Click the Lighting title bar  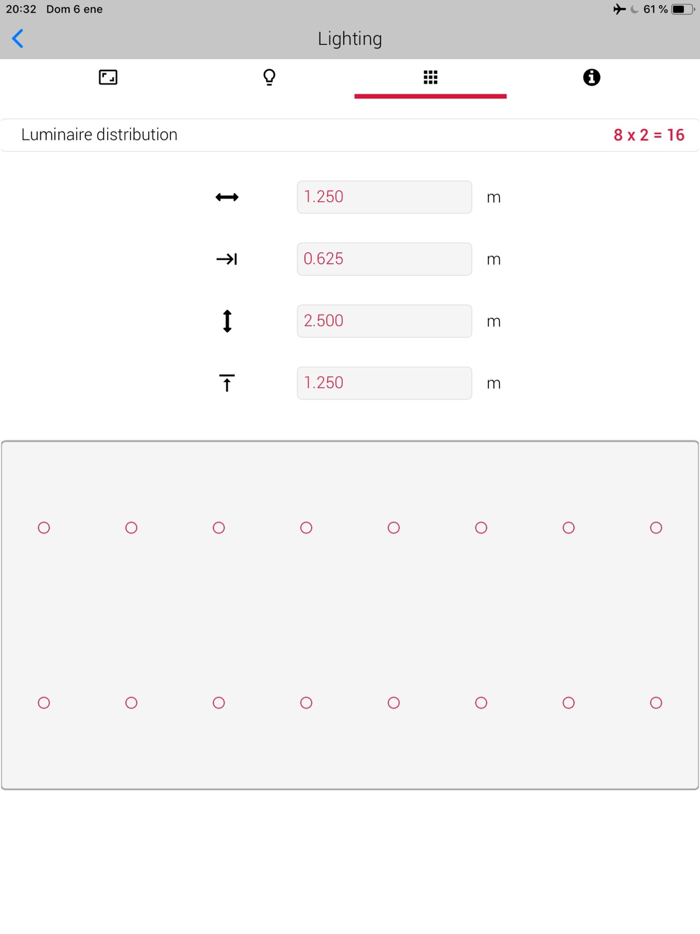tap(350, 38)
